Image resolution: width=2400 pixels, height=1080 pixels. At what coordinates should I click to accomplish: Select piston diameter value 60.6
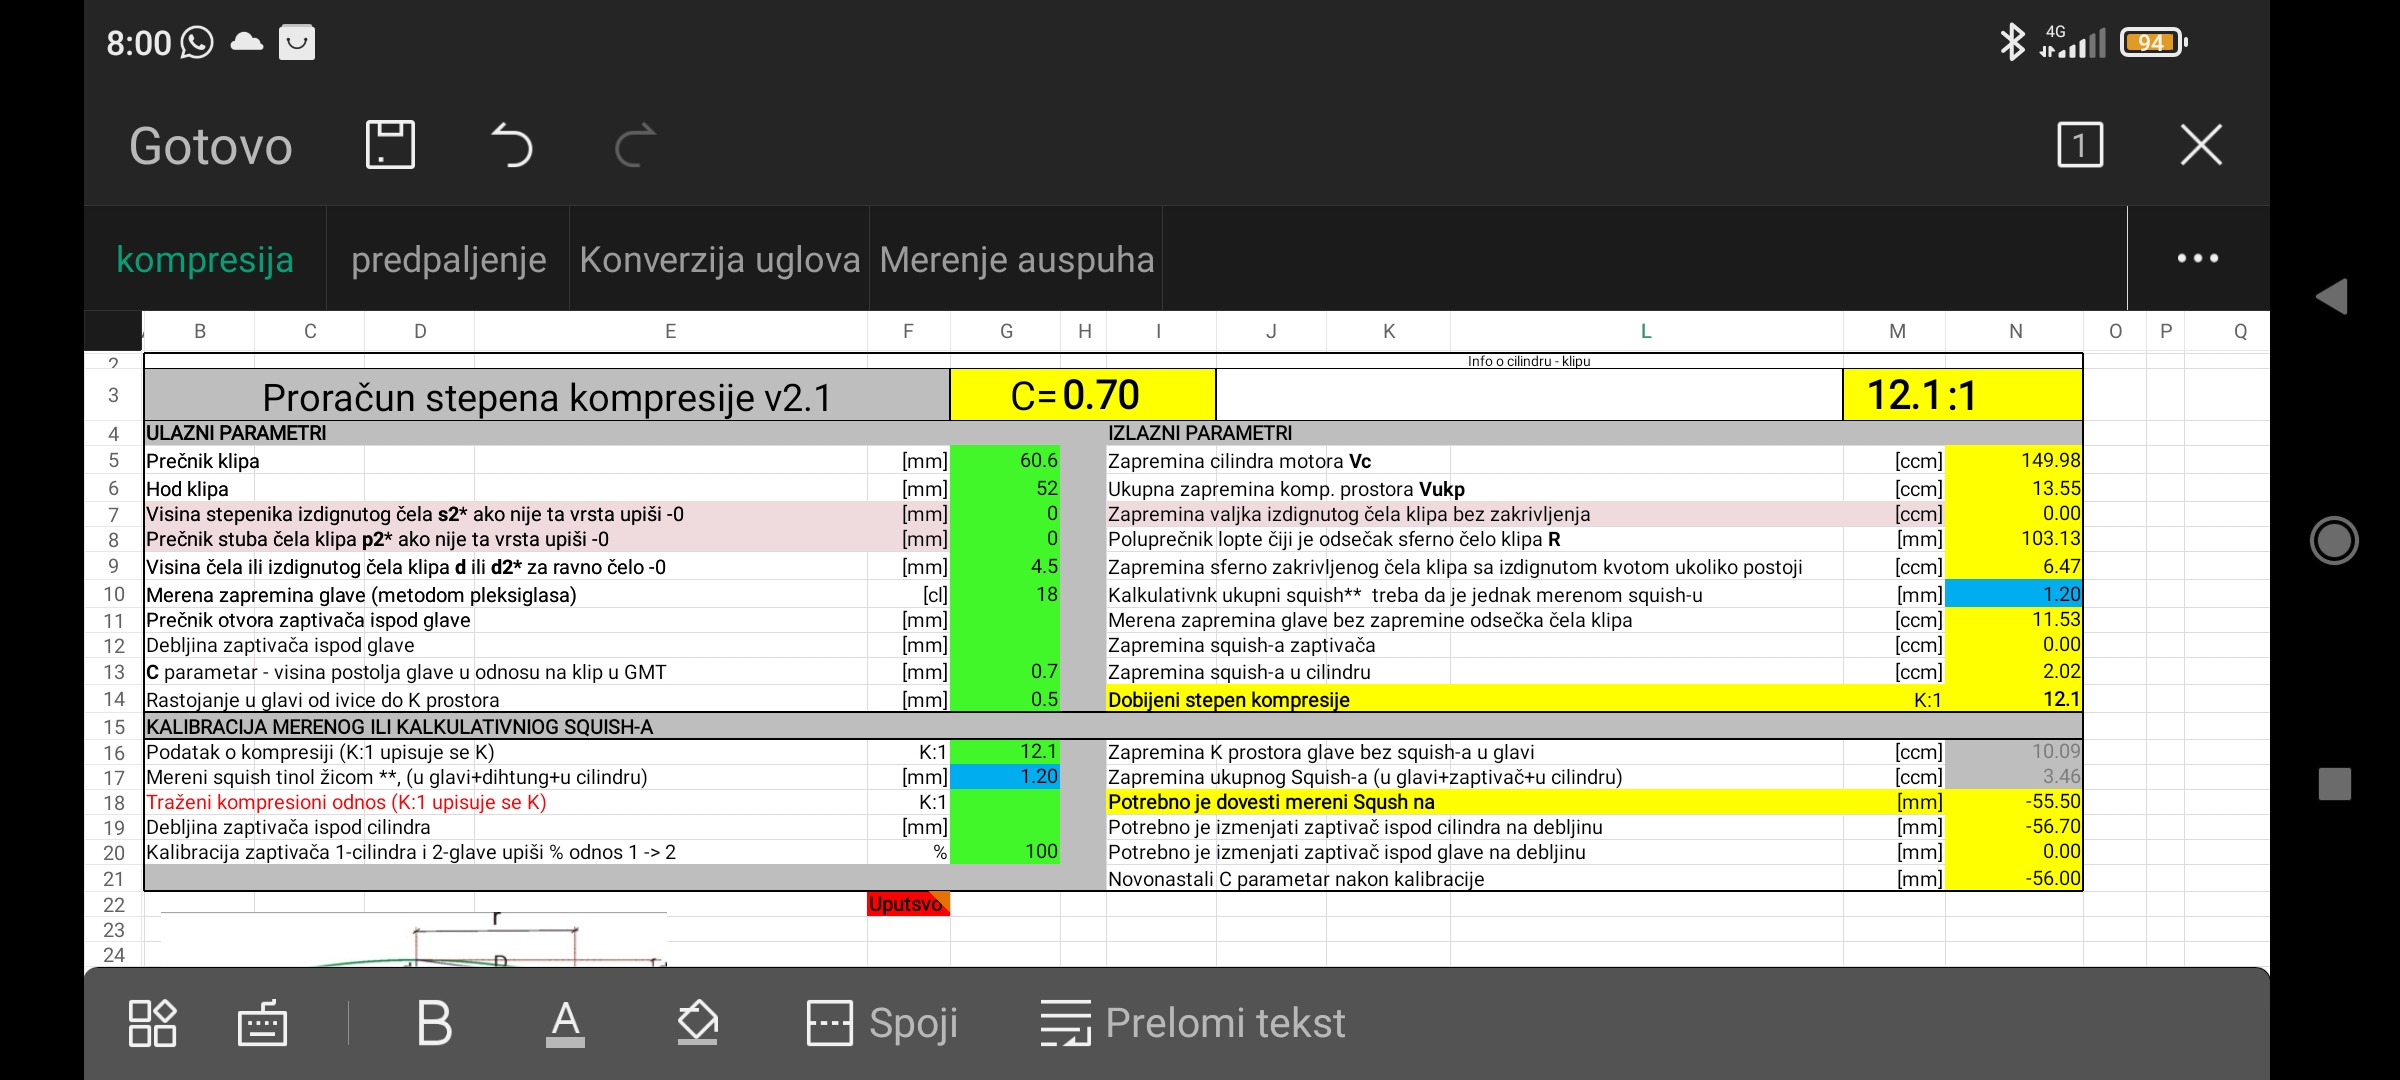click(1005, 460)
